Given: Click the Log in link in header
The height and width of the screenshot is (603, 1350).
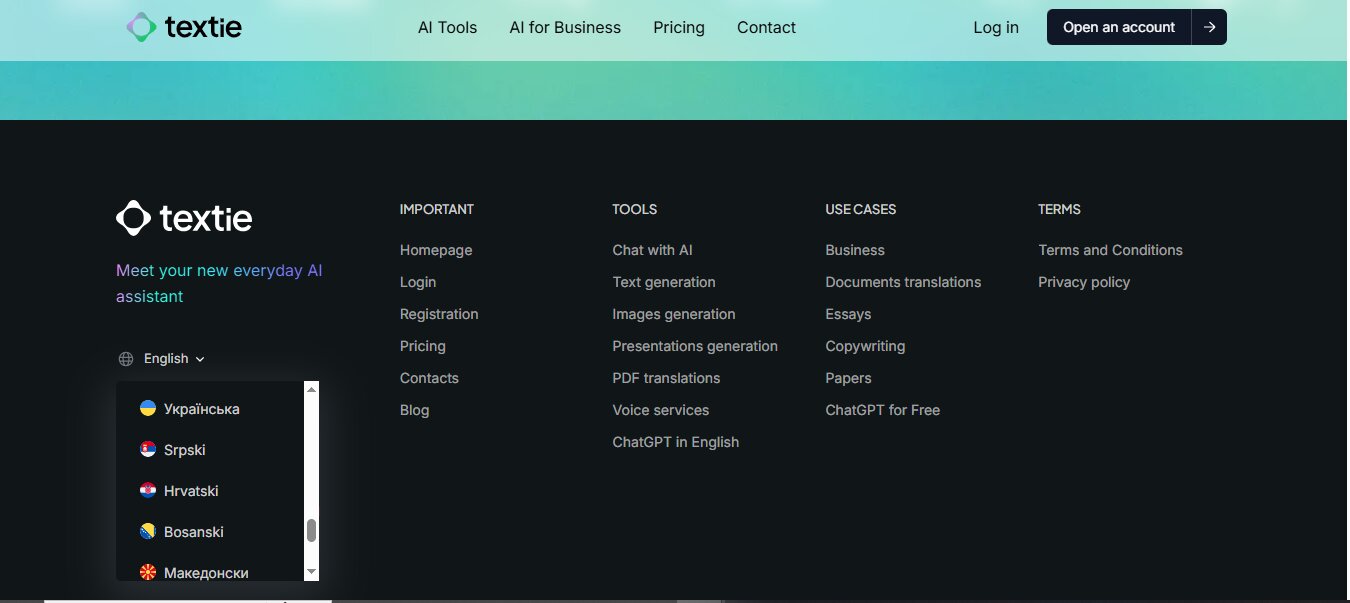Looking at the screenshot, I should (x=996, y=28).
